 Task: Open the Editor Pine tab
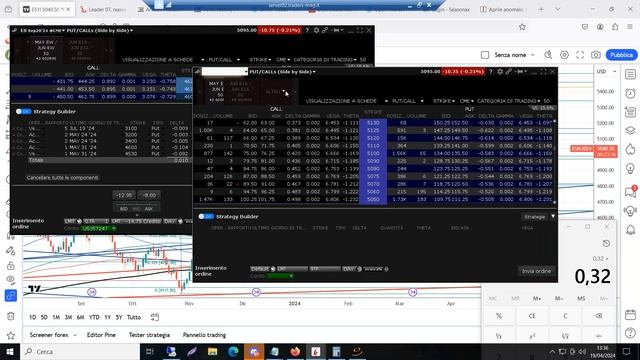tap(101, 335)
